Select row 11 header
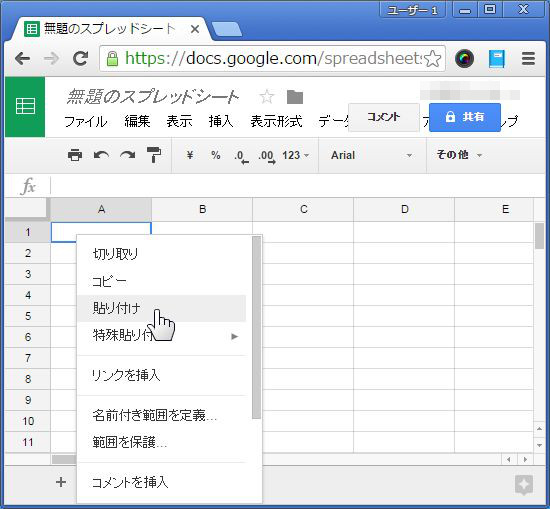The height and width of the screenshot is (509, 550). (x=28, y=442)
